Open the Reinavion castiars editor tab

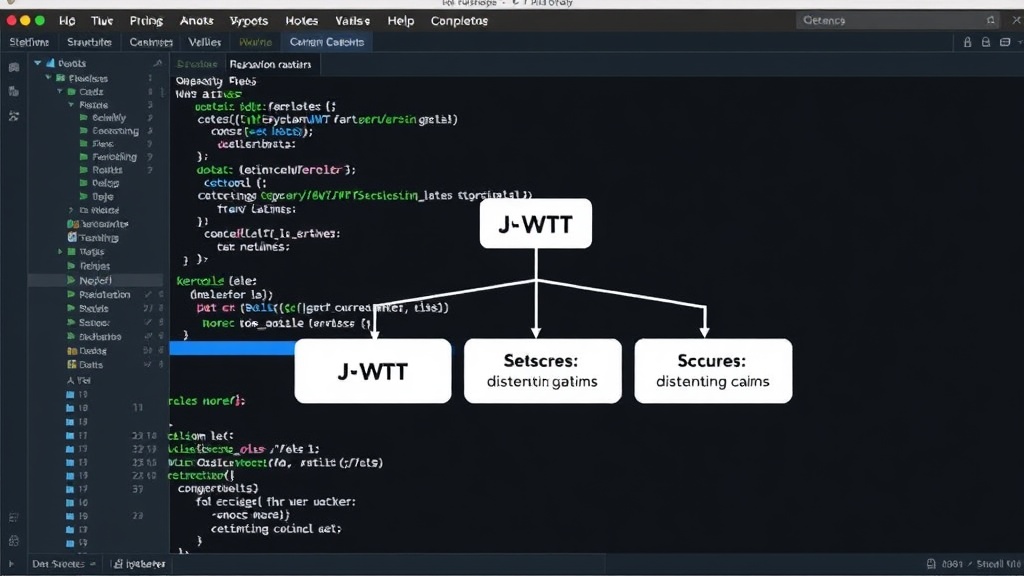pyautogui.click(x=270, y=65)
